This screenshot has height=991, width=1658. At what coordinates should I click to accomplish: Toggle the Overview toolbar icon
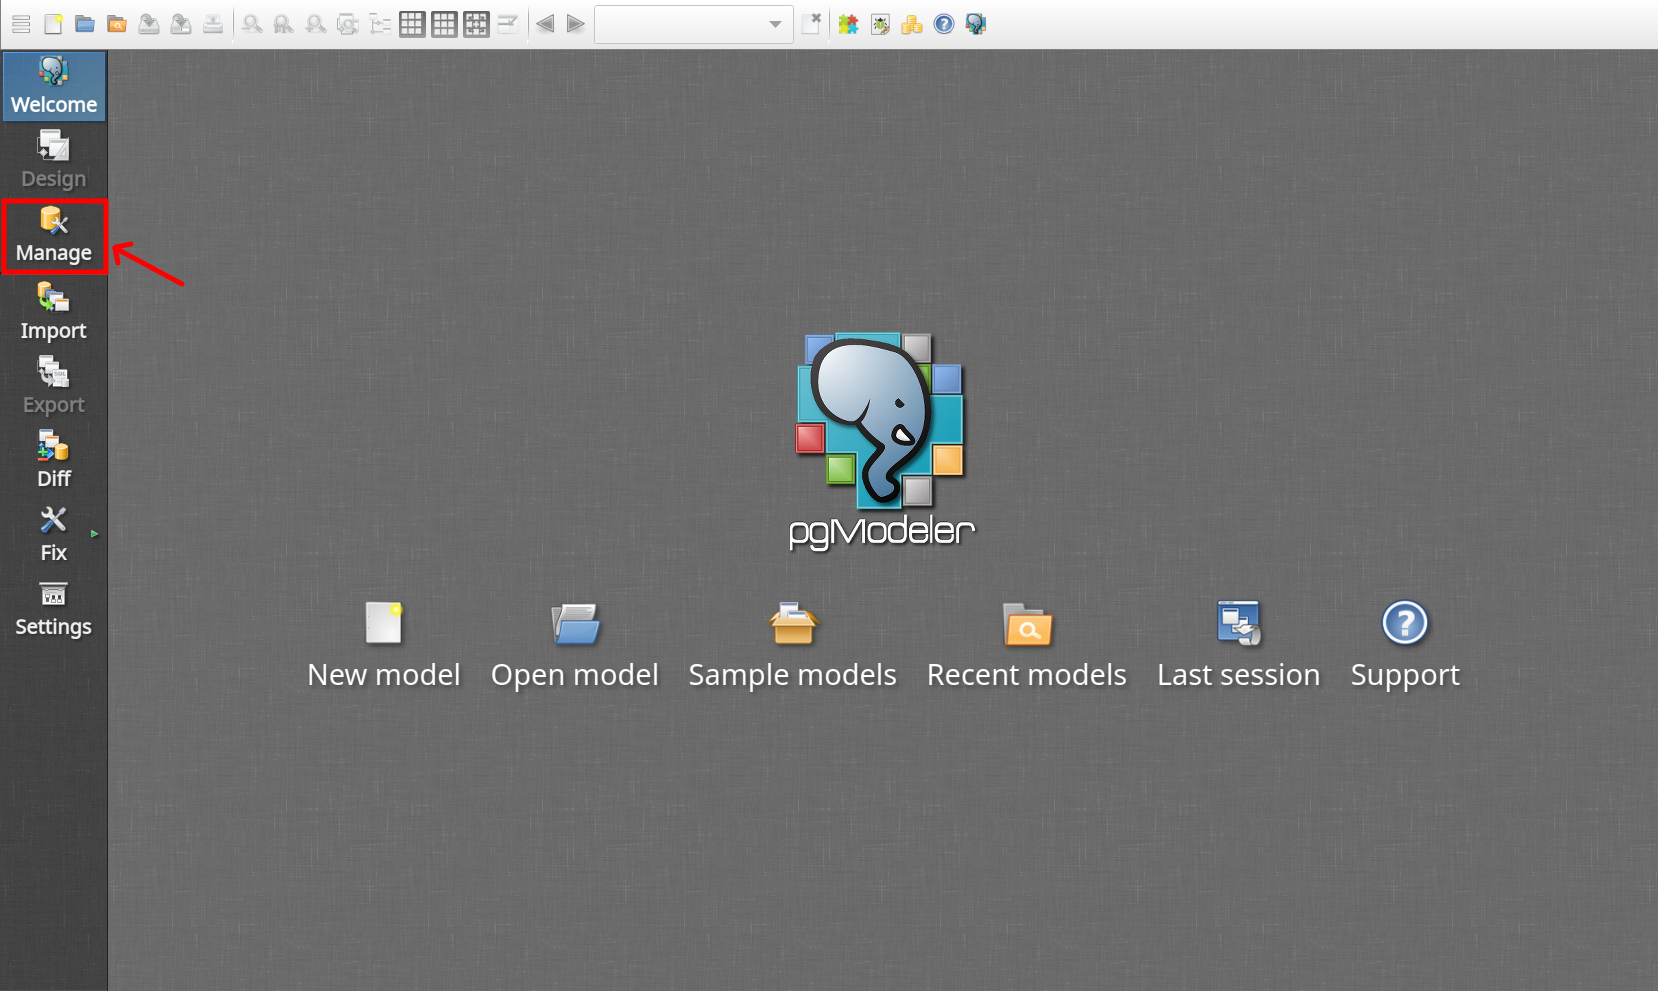click(x=508, y=24)
